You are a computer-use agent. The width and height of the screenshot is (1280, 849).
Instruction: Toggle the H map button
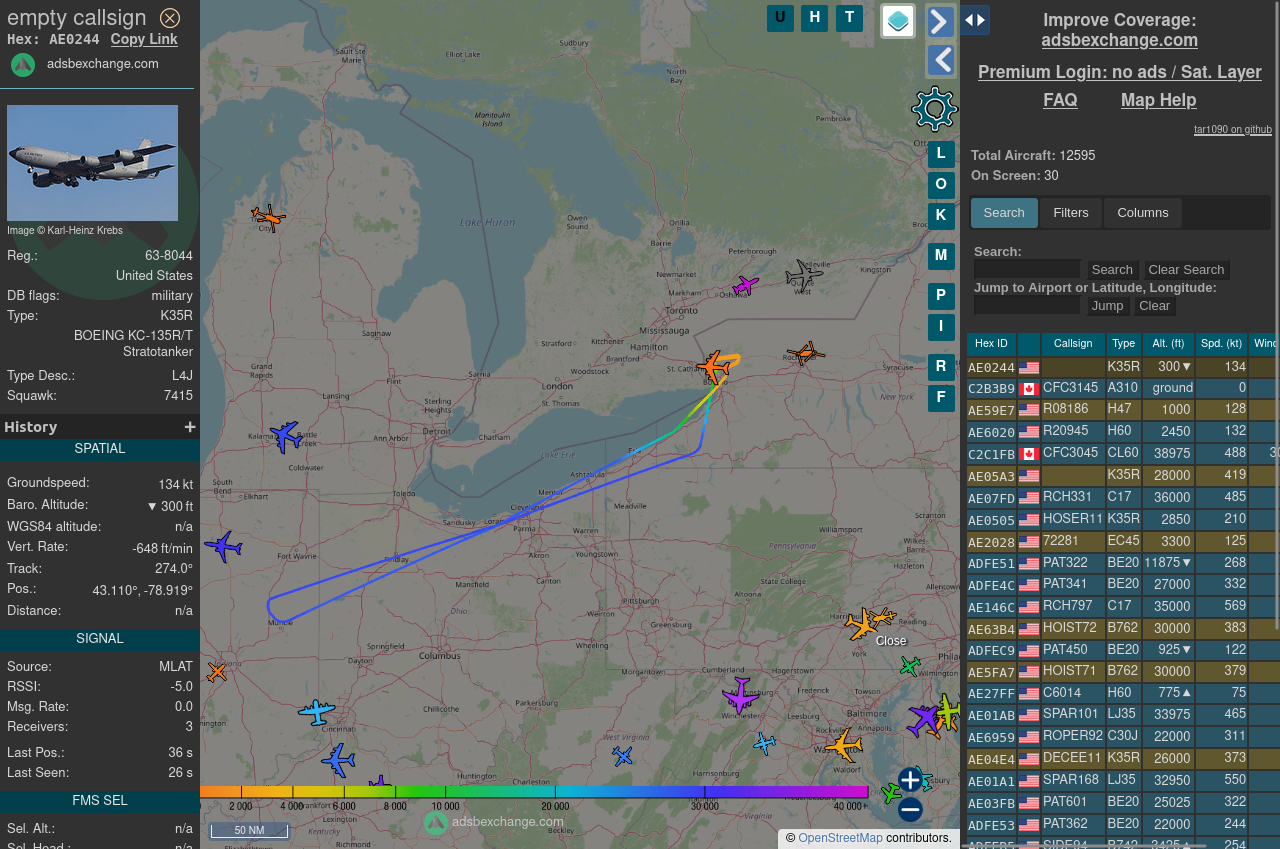pos(814,18)
